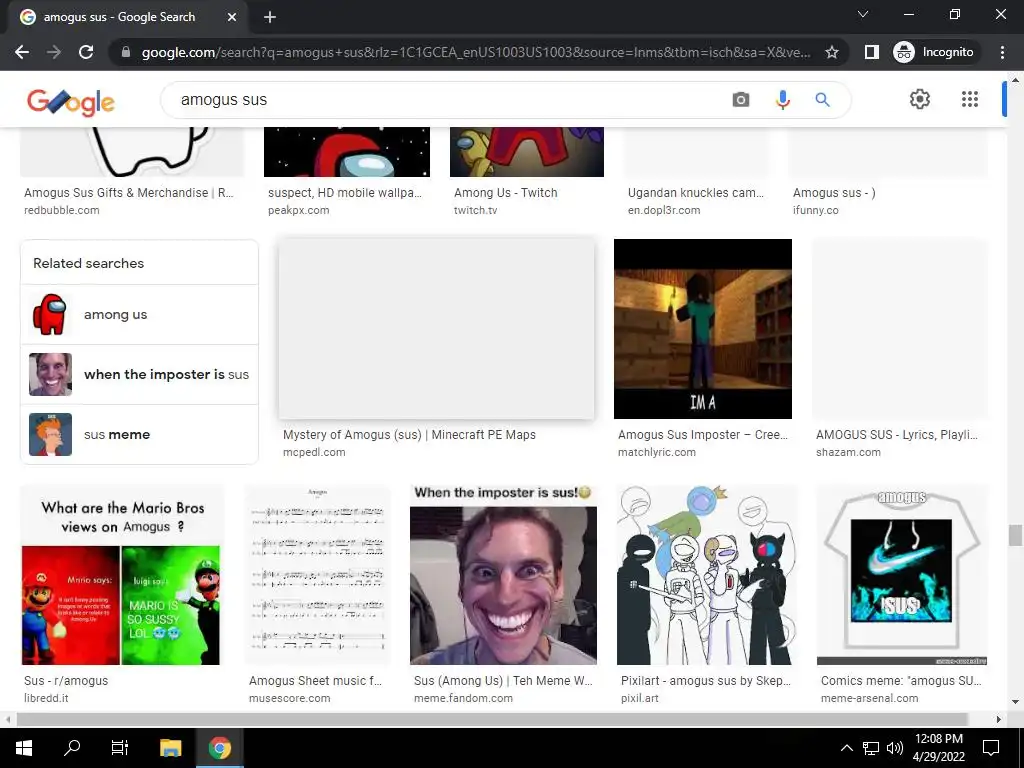This screenshot has height=768, width=1024.
Task: Open the Mario Bros views on Amogus image
Action: coord(121,575)
